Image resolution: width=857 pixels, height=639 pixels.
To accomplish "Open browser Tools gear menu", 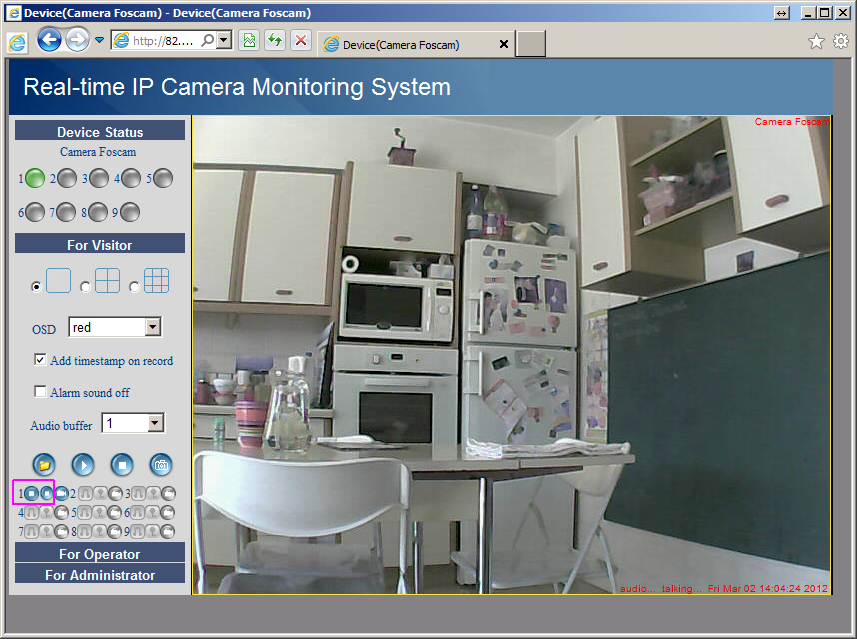I will pos(841,41).
